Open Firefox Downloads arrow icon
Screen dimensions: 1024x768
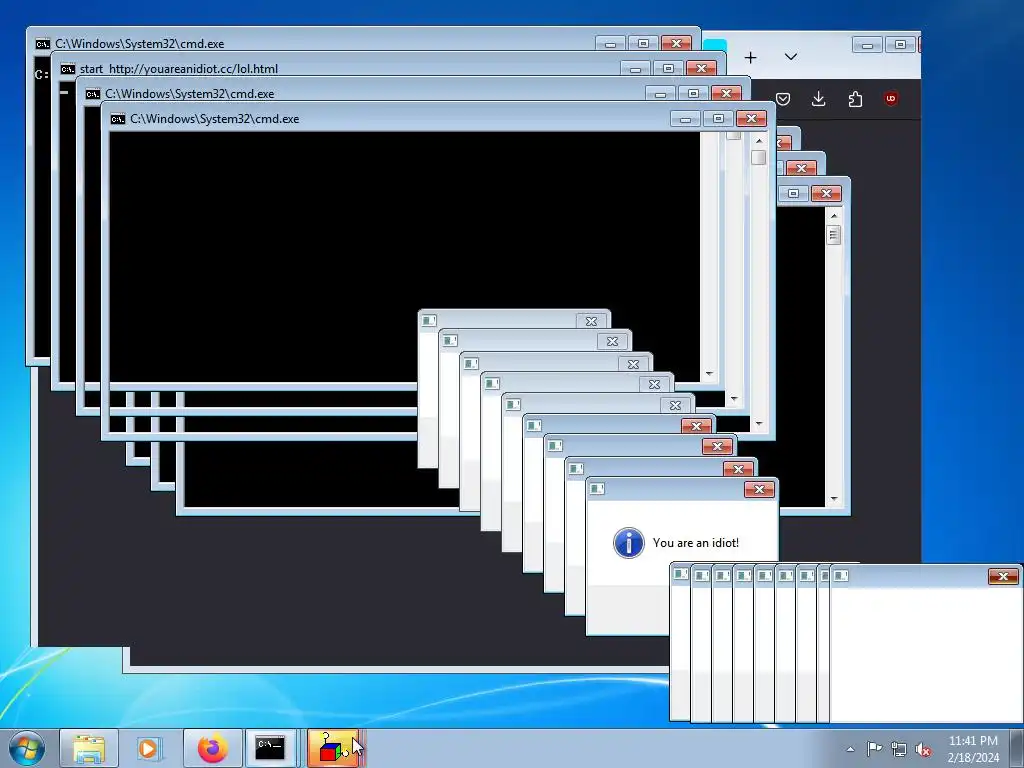coord(818,99)
